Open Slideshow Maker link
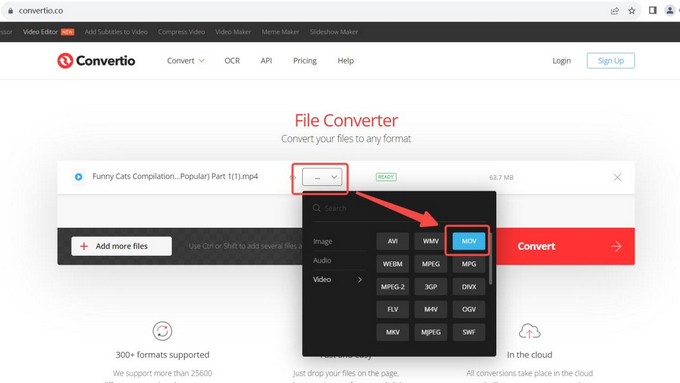Viewport: 680px width, 383px height. tap(334, 32)
